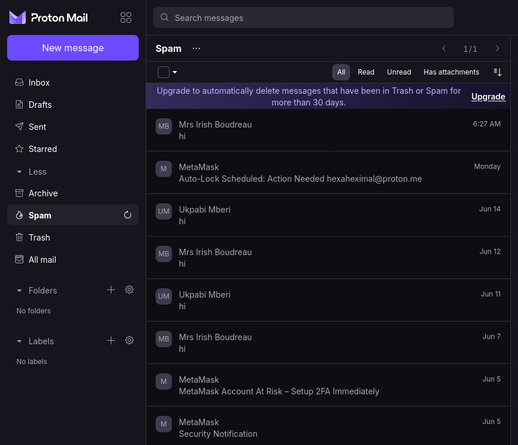Open the Proton apps grid icon

pos(126,18)
